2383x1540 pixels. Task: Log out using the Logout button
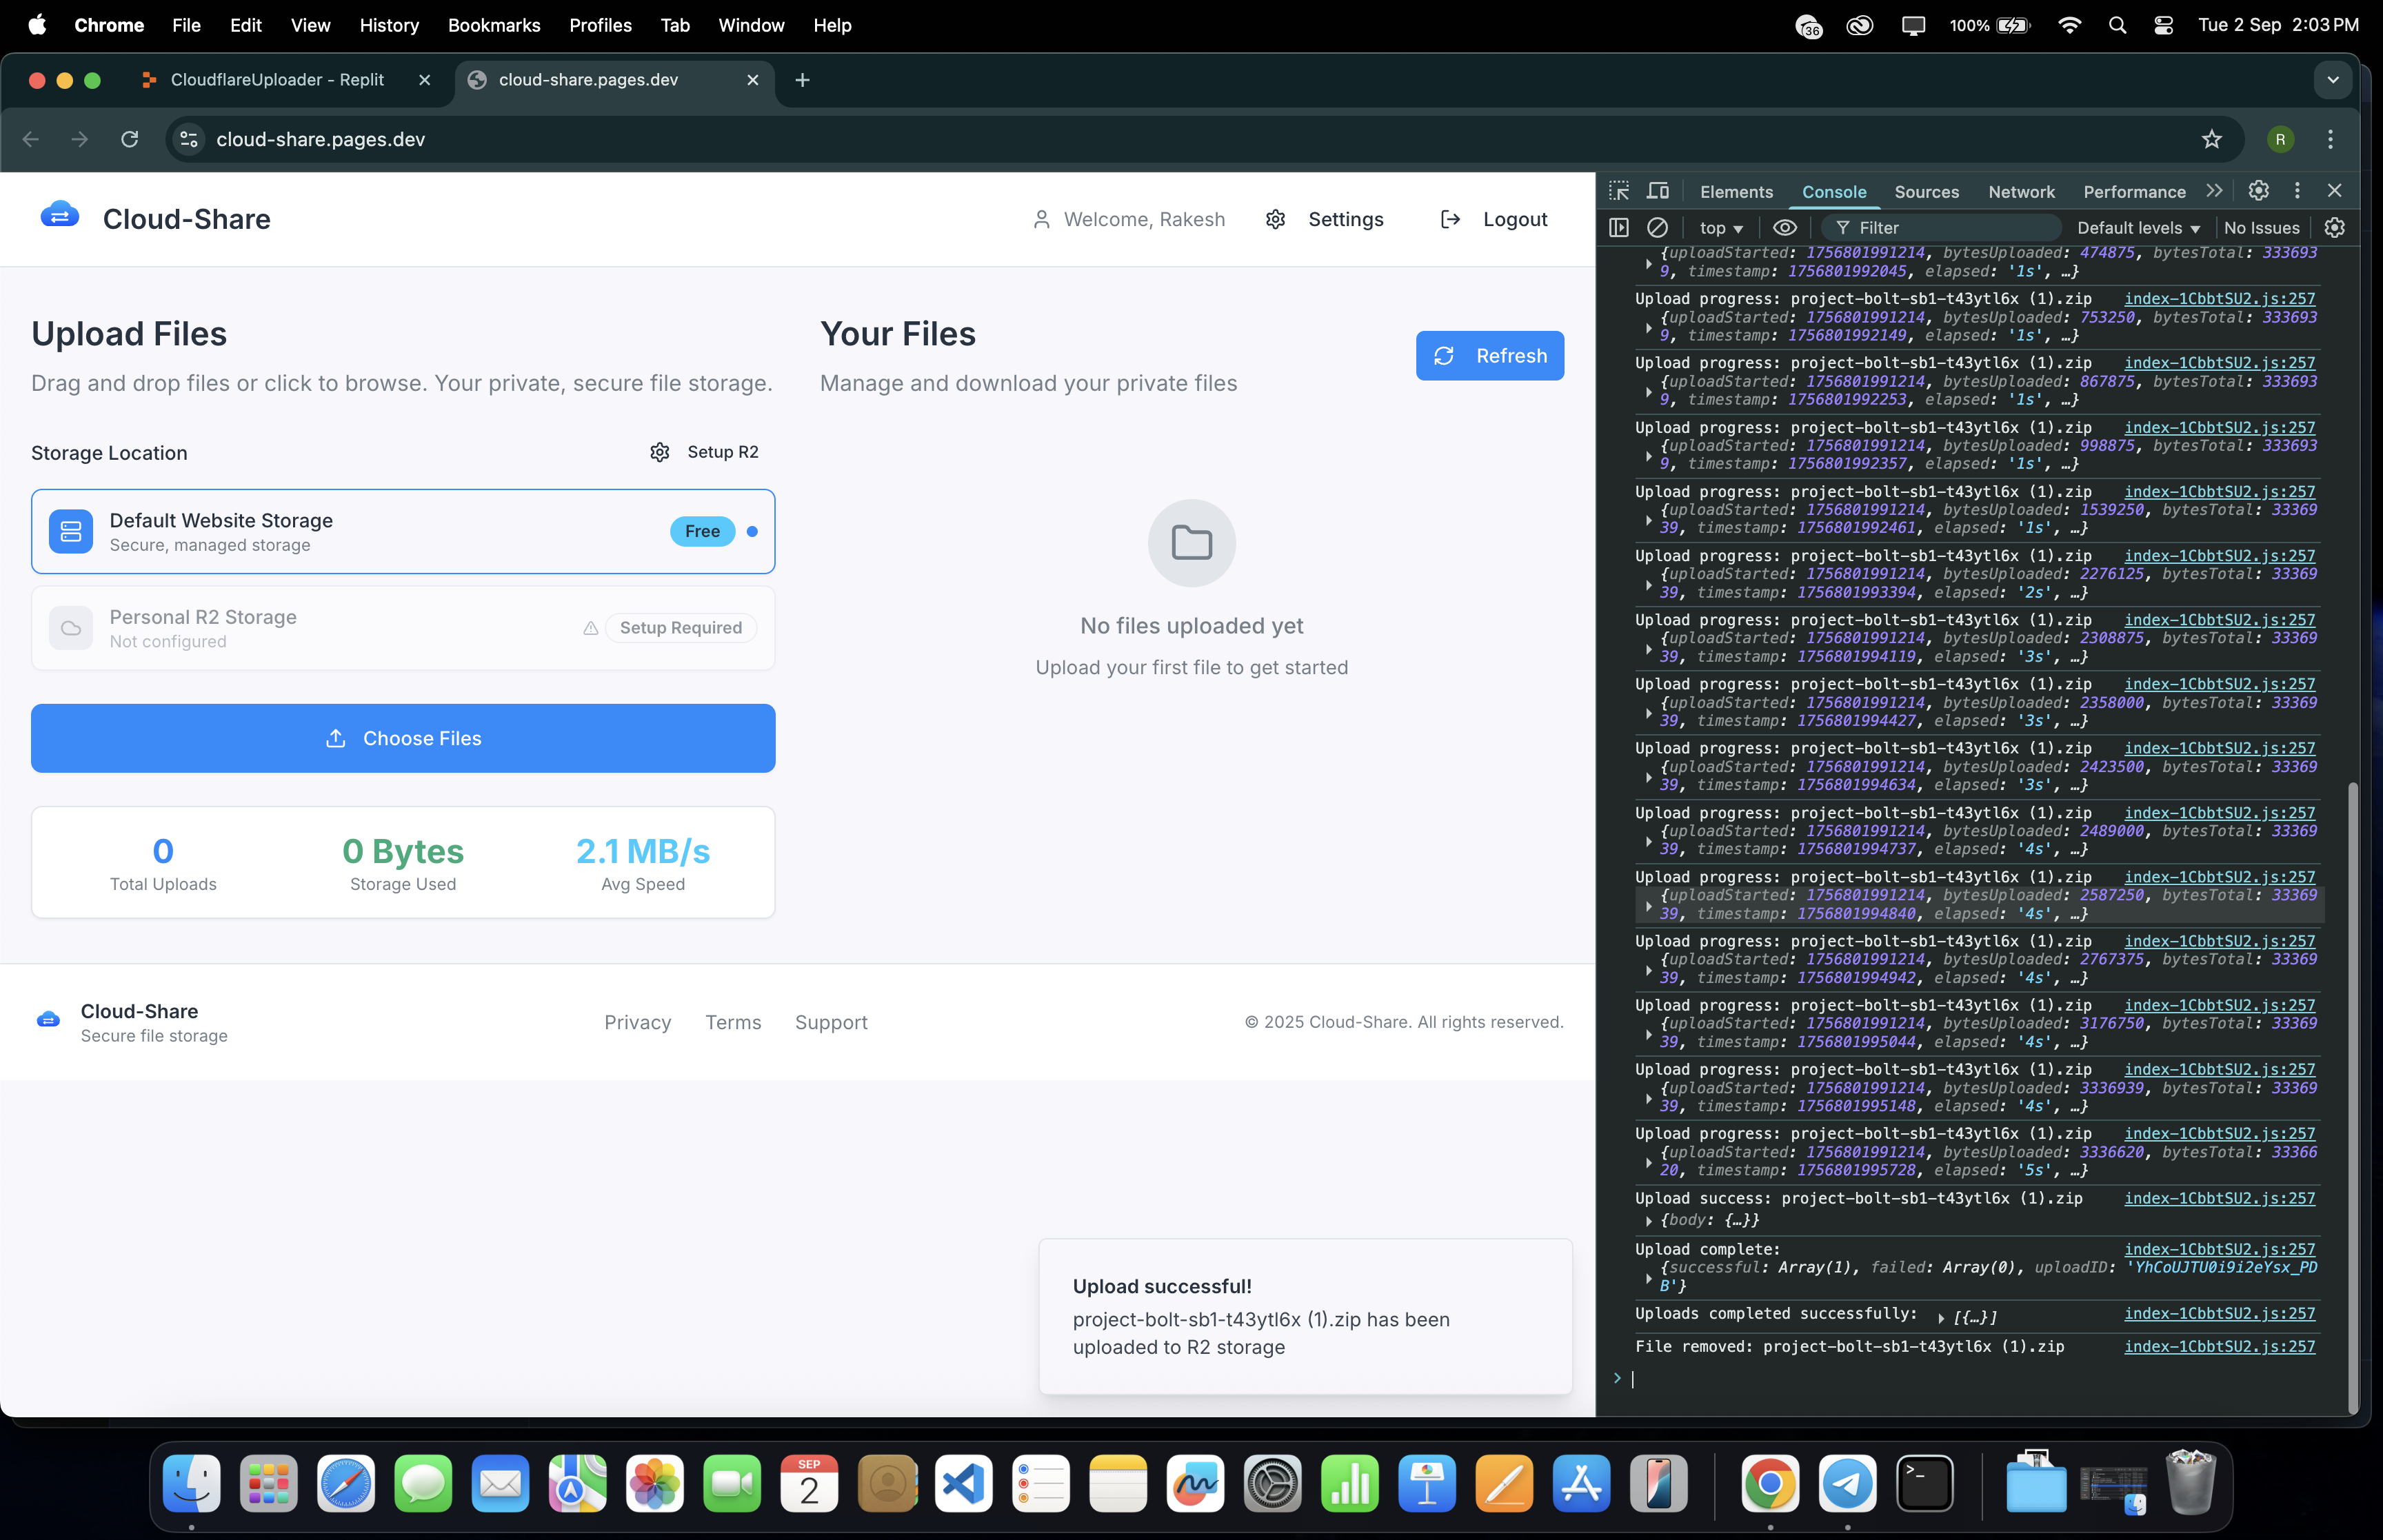pos(1494,219)
